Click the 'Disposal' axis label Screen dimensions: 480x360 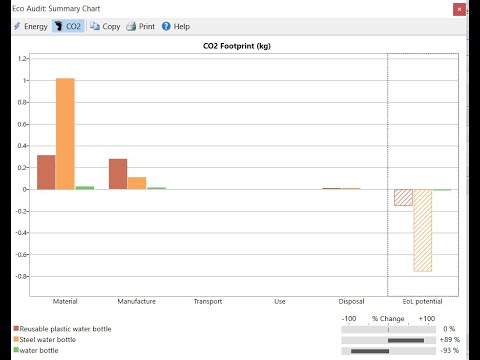[351, 301]
